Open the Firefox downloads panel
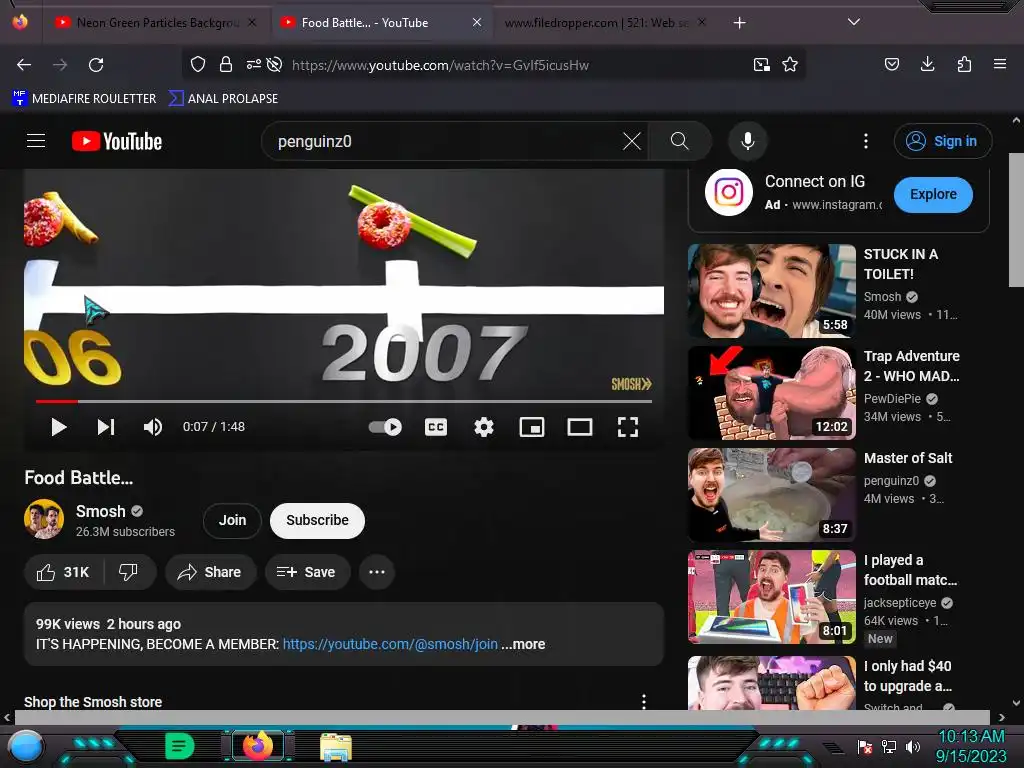Image resolution: width=1024 pixels, height=768 pixels. point(927,64)
